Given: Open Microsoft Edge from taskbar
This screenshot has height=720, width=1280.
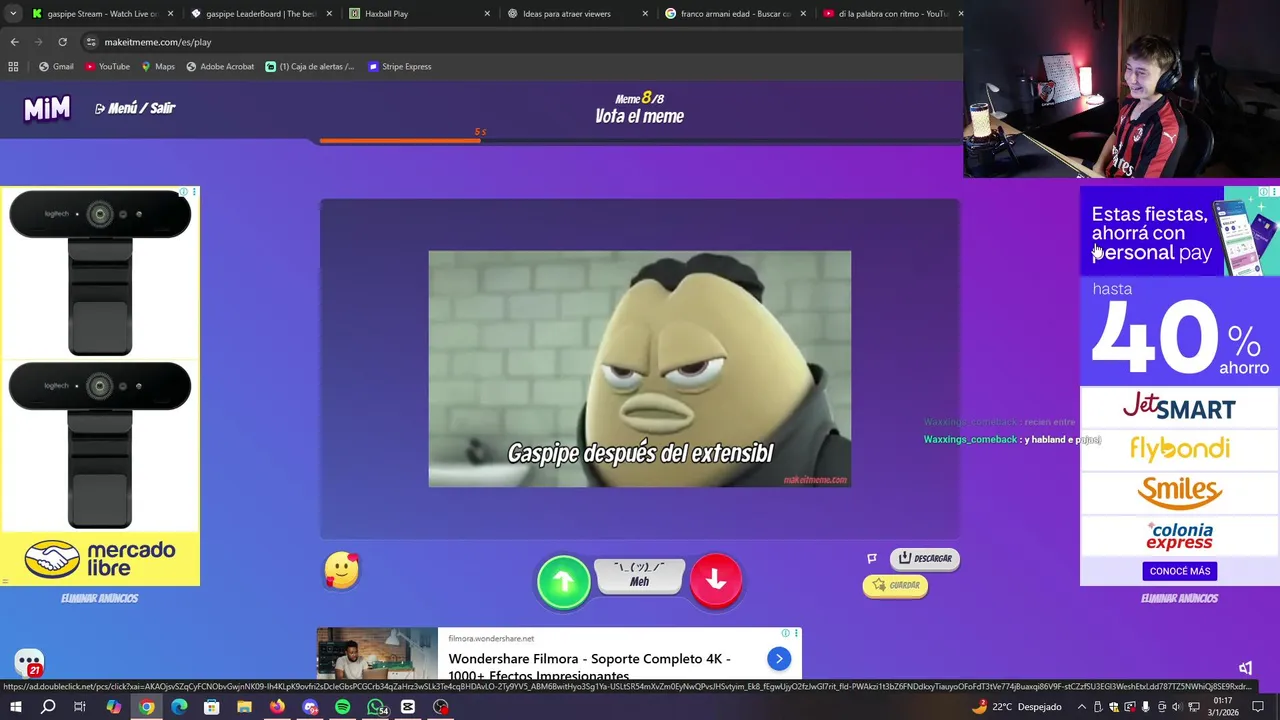Looking at the screenshot, I should (179, 707).
